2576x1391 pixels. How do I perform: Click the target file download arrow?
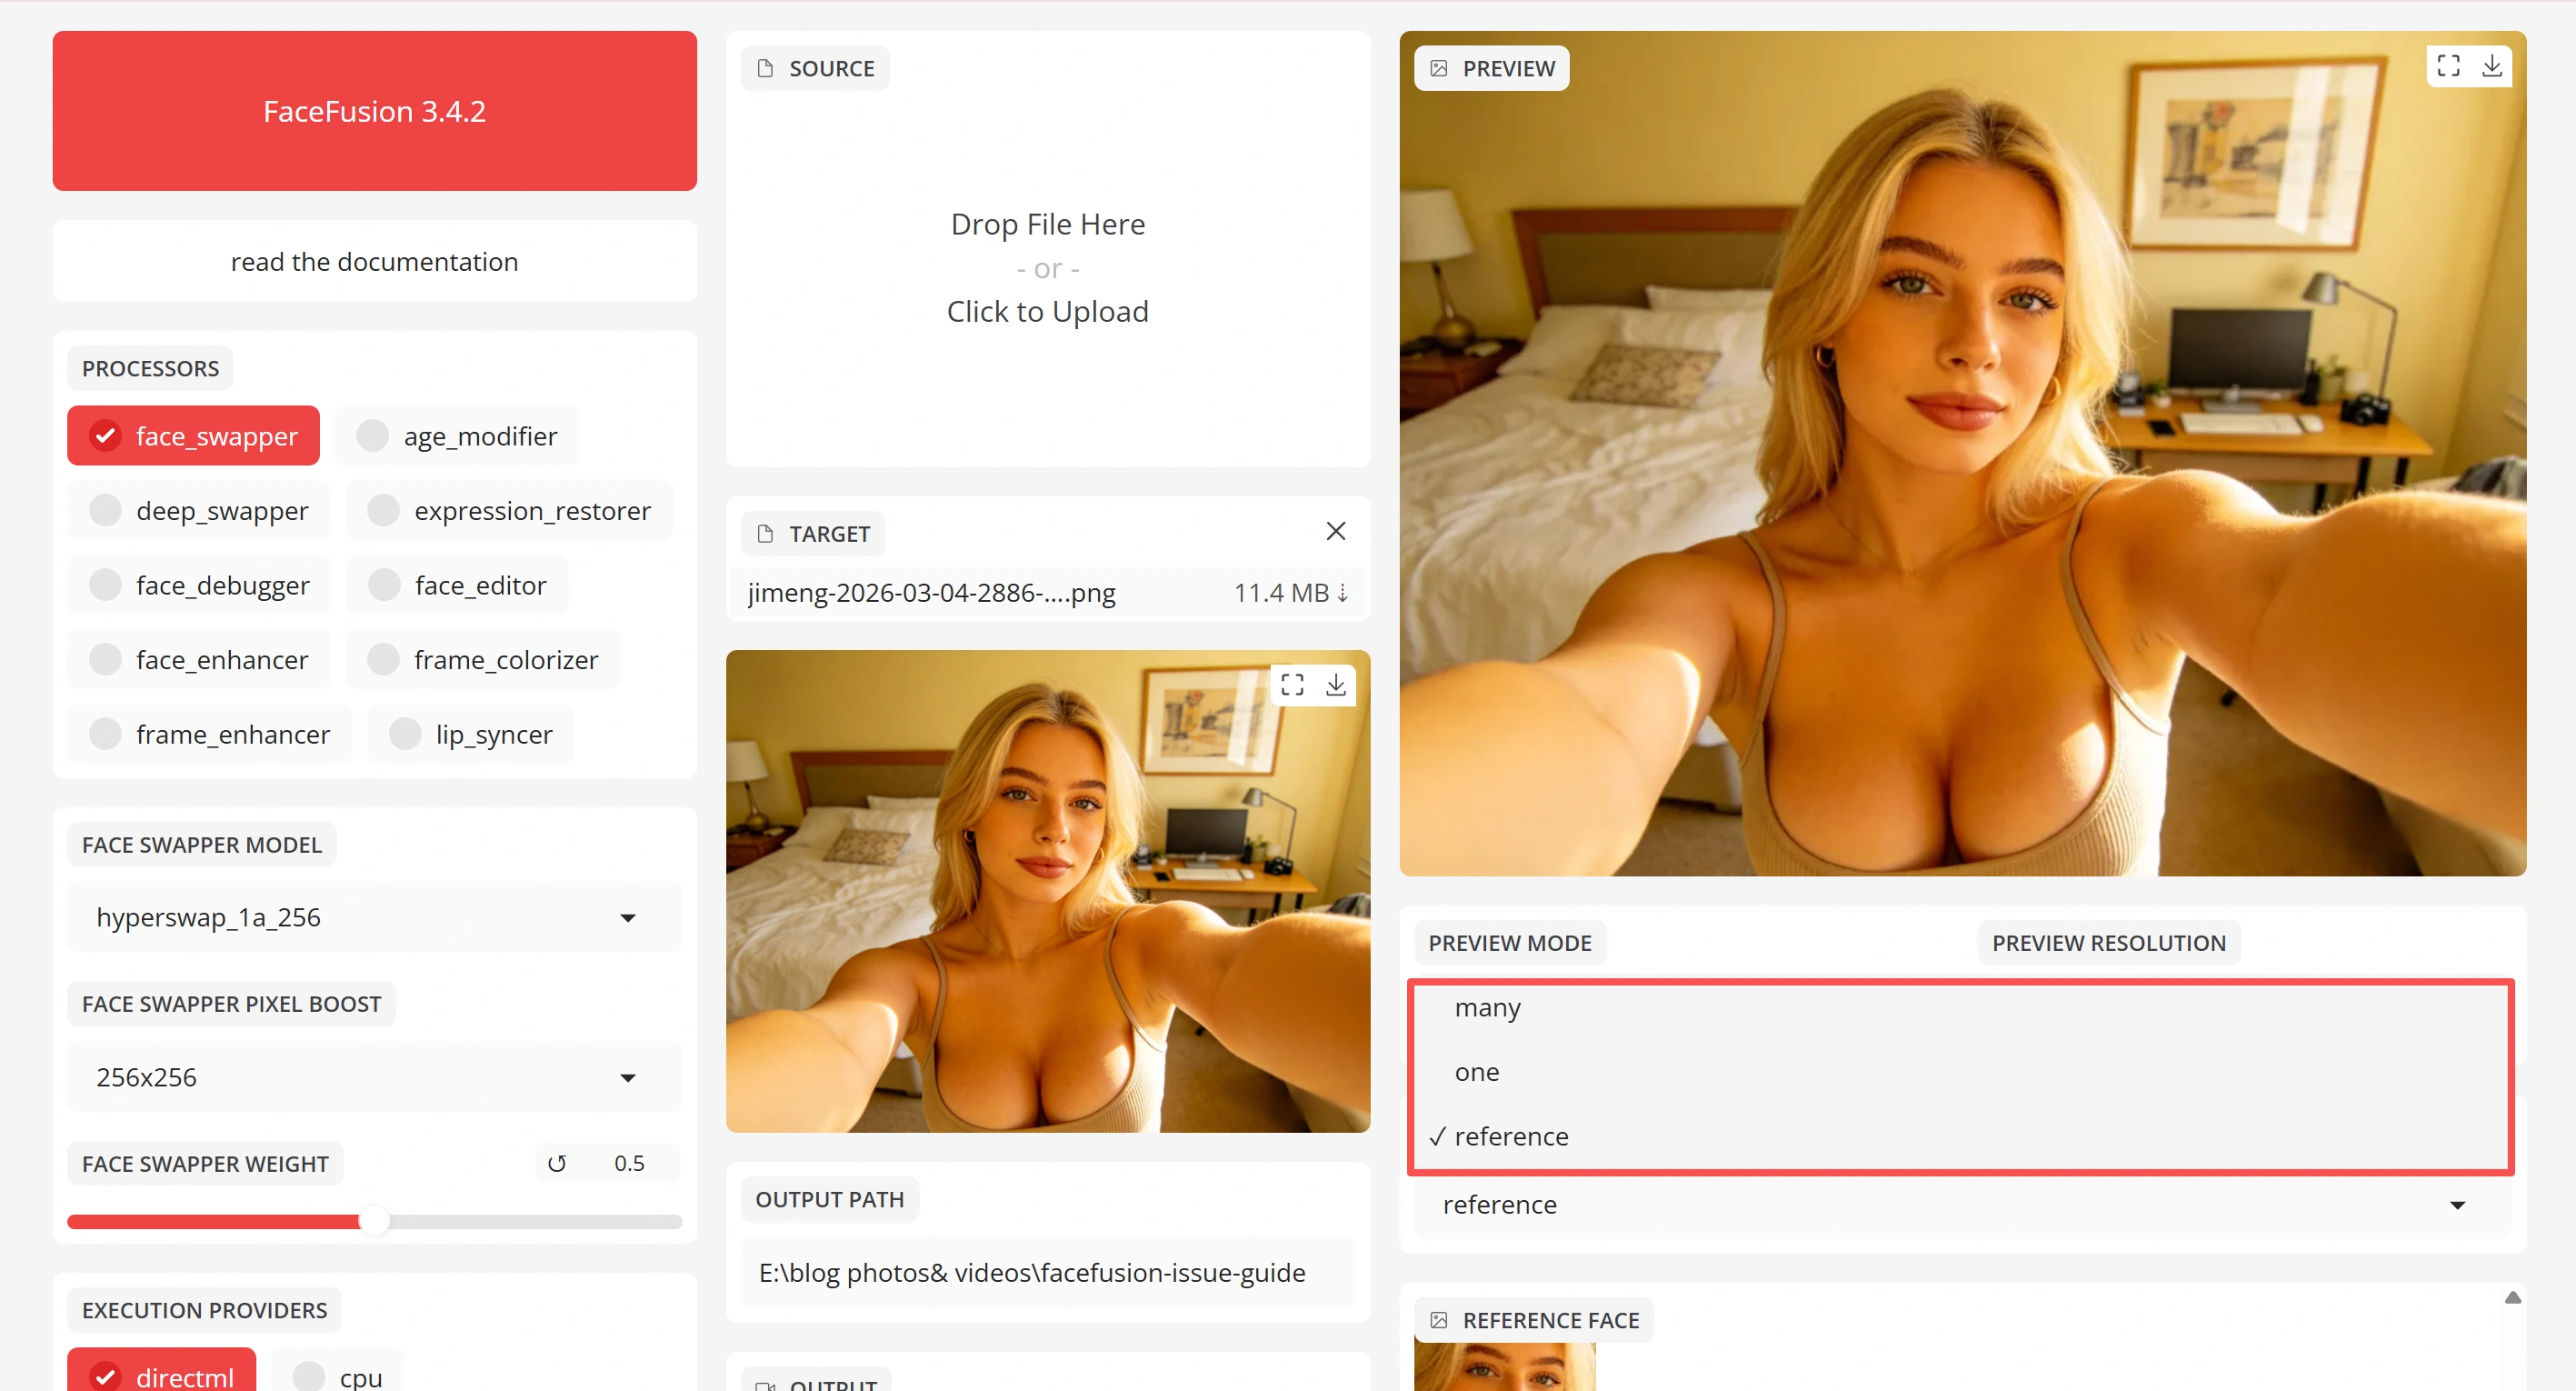pyautogui.click(x=1343, y=593)
